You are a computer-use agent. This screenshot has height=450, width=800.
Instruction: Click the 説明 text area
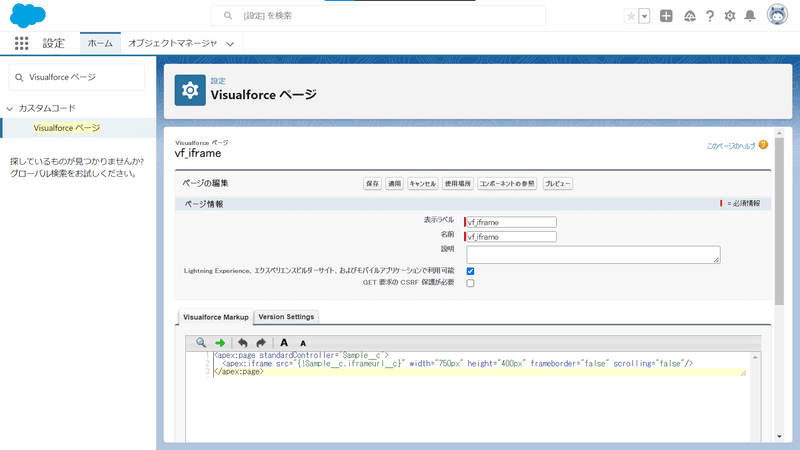(x=593, y=255)
